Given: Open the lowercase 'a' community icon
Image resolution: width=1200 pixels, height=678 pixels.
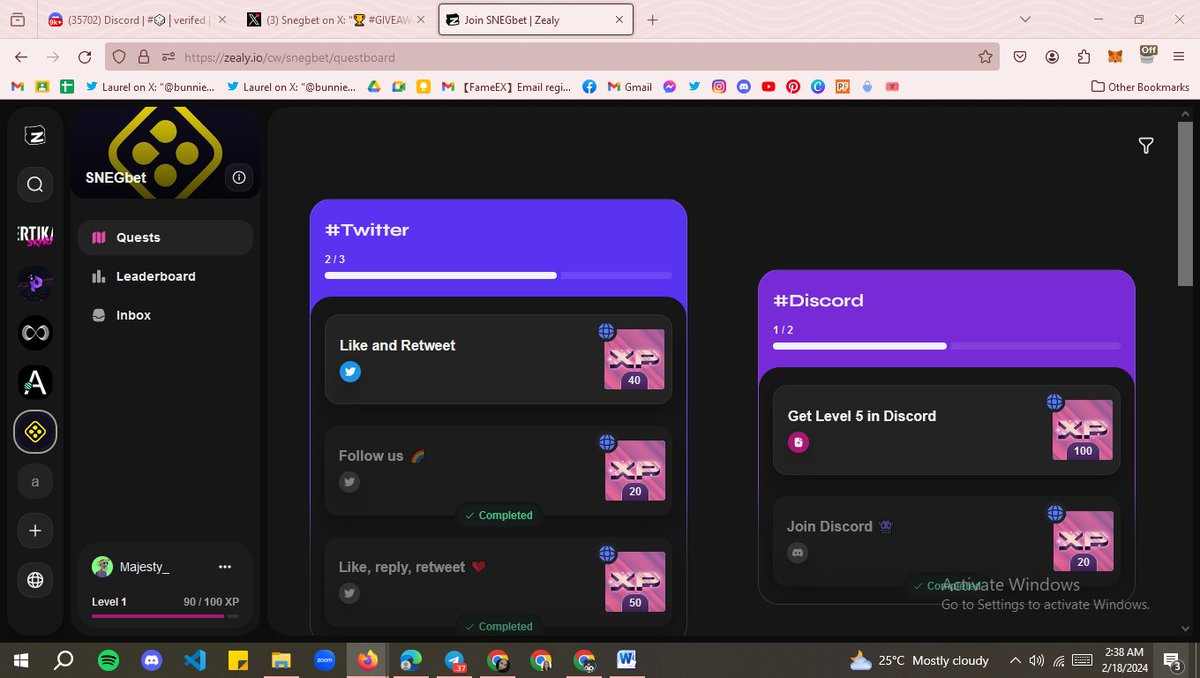Looking at the screenshot, I should [35, 482].
